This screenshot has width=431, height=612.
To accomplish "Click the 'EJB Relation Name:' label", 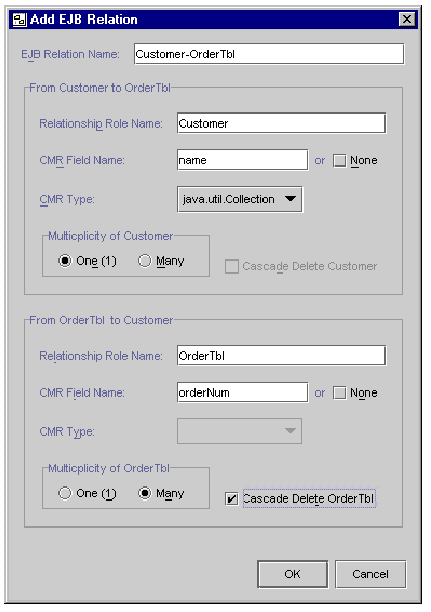I will [x=70, y=54].
